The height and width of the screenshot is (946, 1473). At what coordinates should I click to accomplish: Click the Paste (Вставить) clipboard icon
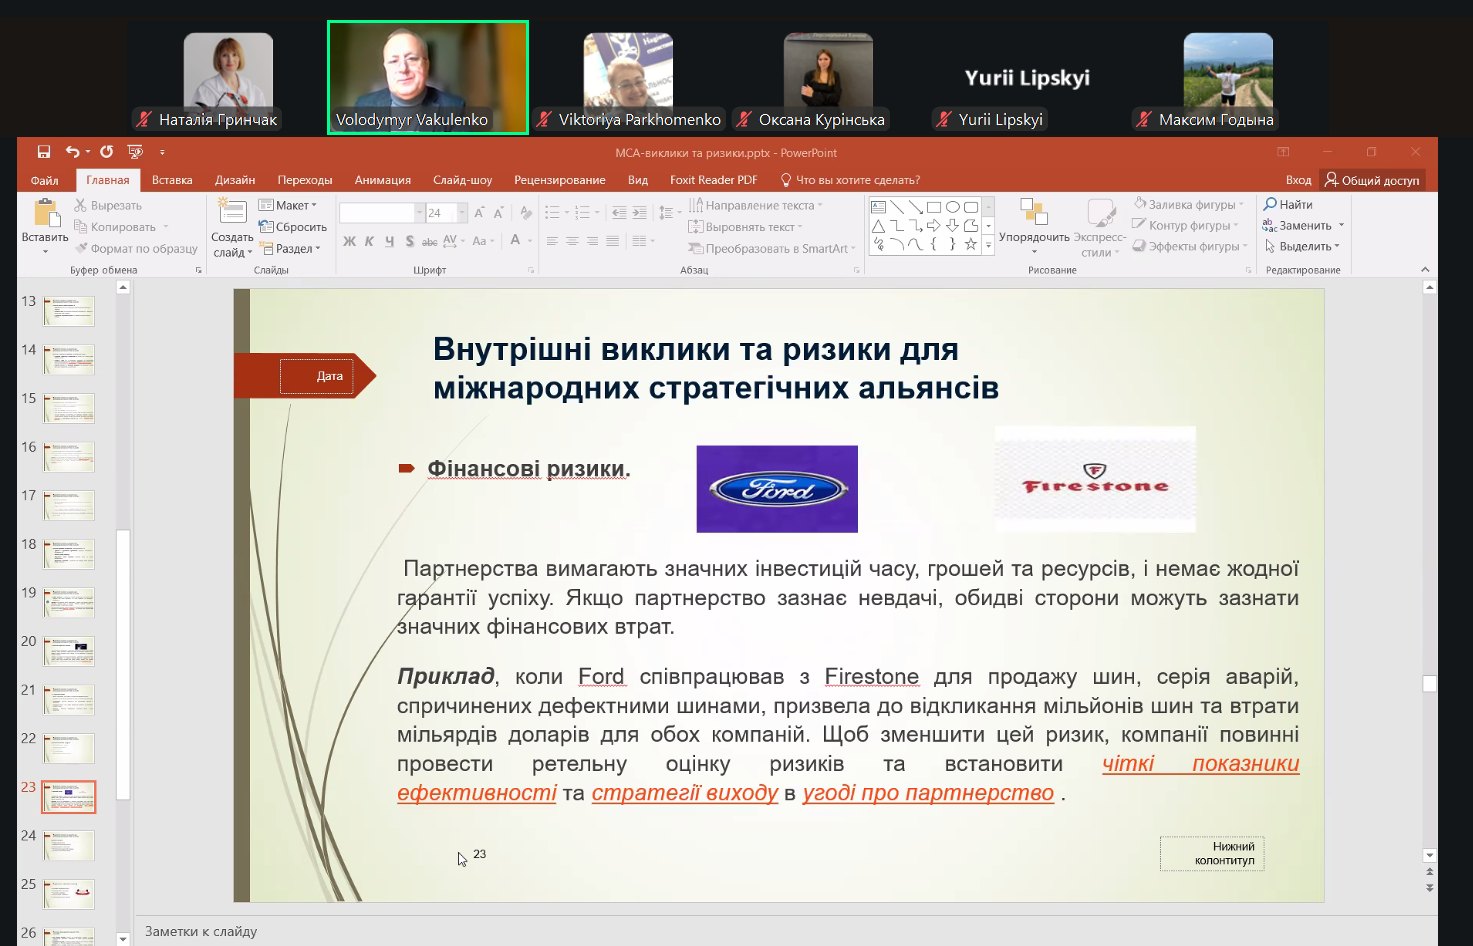tap(45, 214)
